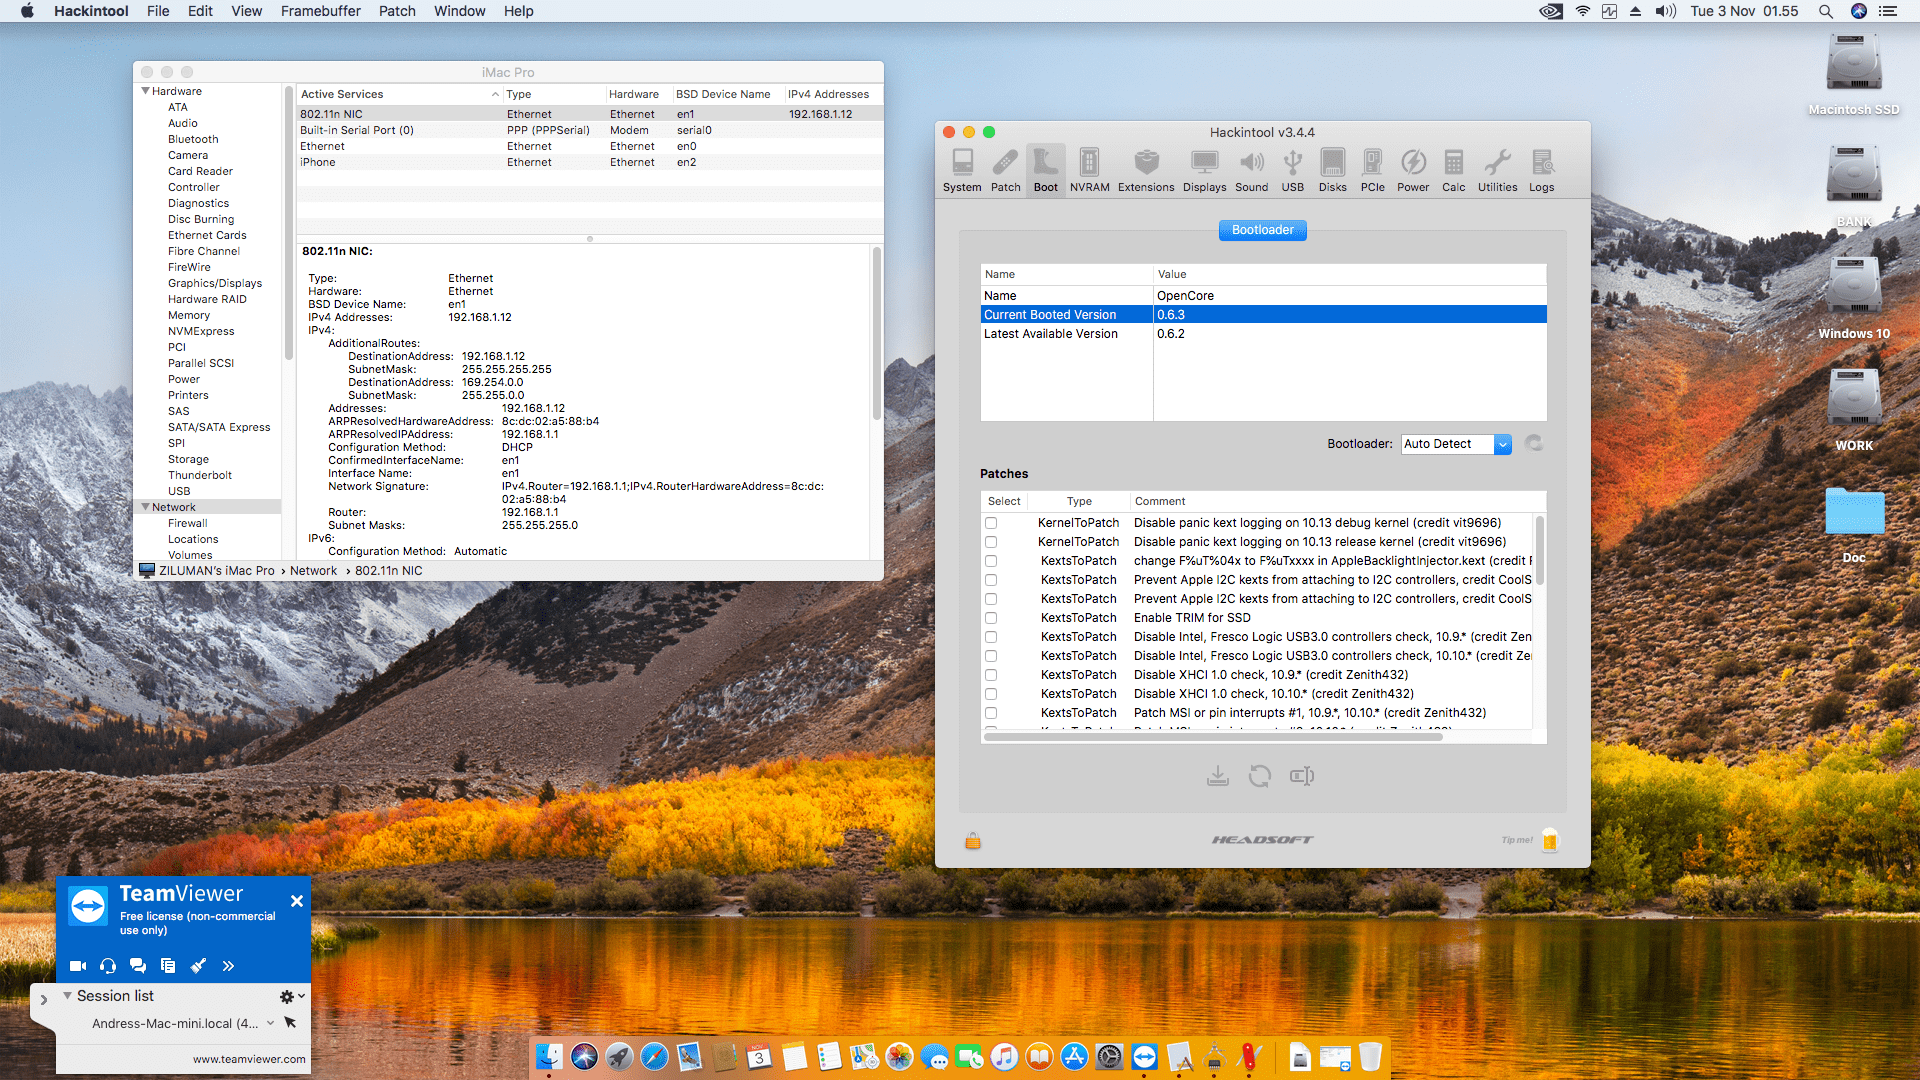Click the Bootloader tab button
The width and height of the screenshot is (1920, 1080).
coord(1262,230)
